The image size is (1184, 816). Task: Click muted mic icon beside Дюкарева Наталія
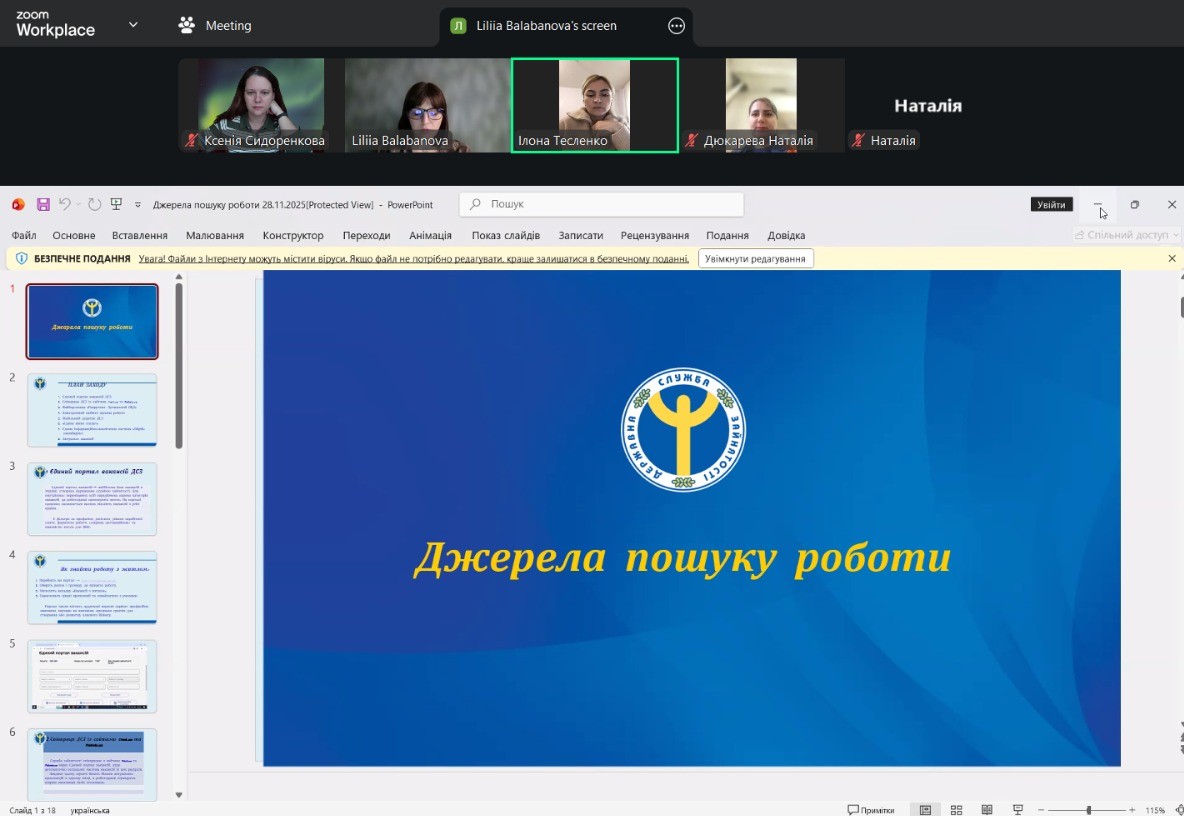point(691,140)
